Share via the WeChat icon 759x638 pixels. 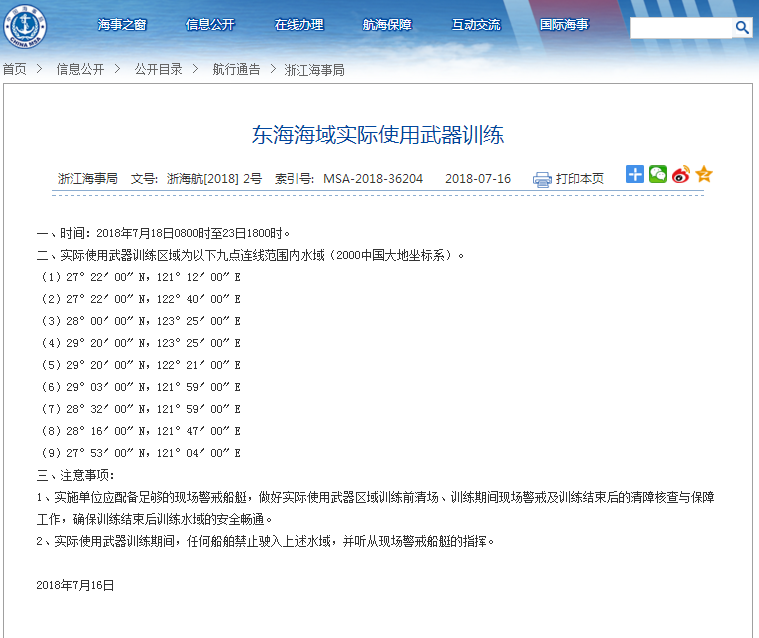(658, 174)
